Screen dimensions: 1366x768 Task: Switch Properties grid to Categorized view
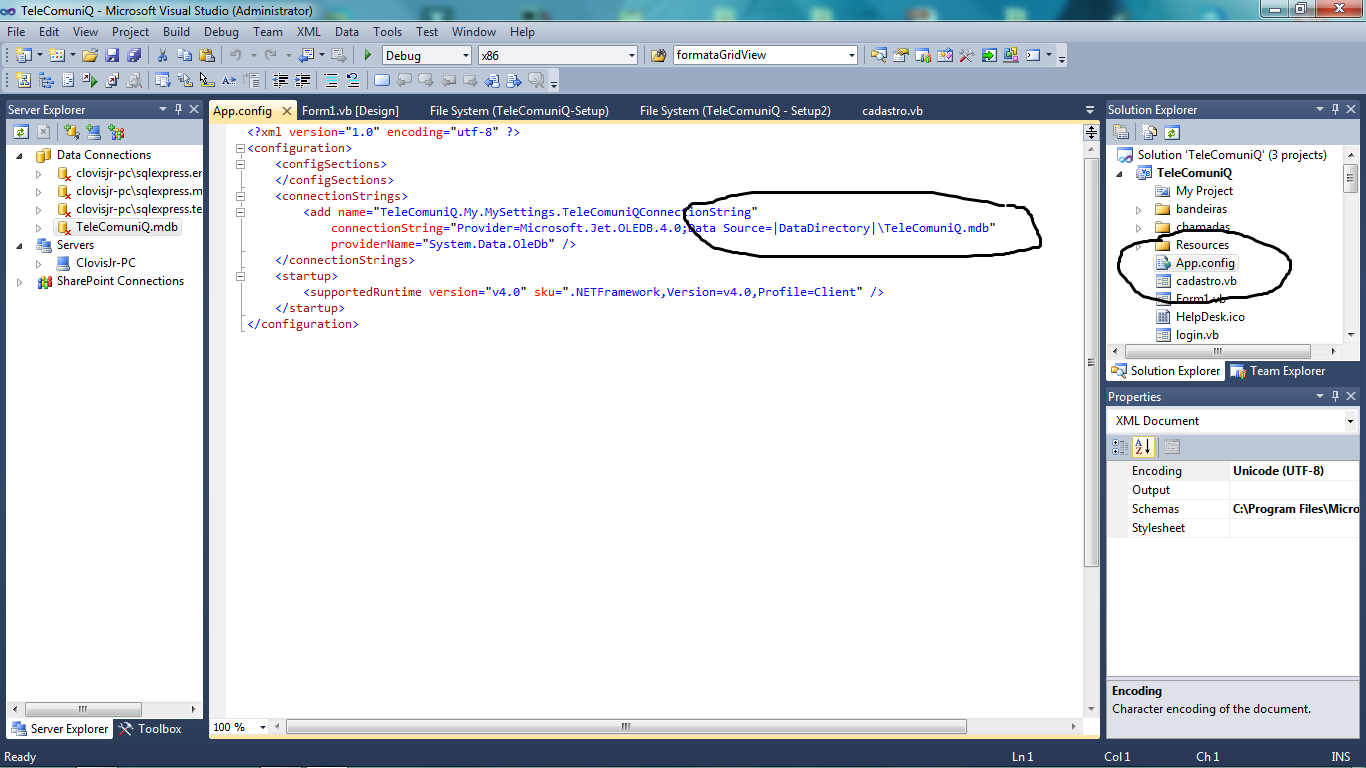tap(1121, 447)
